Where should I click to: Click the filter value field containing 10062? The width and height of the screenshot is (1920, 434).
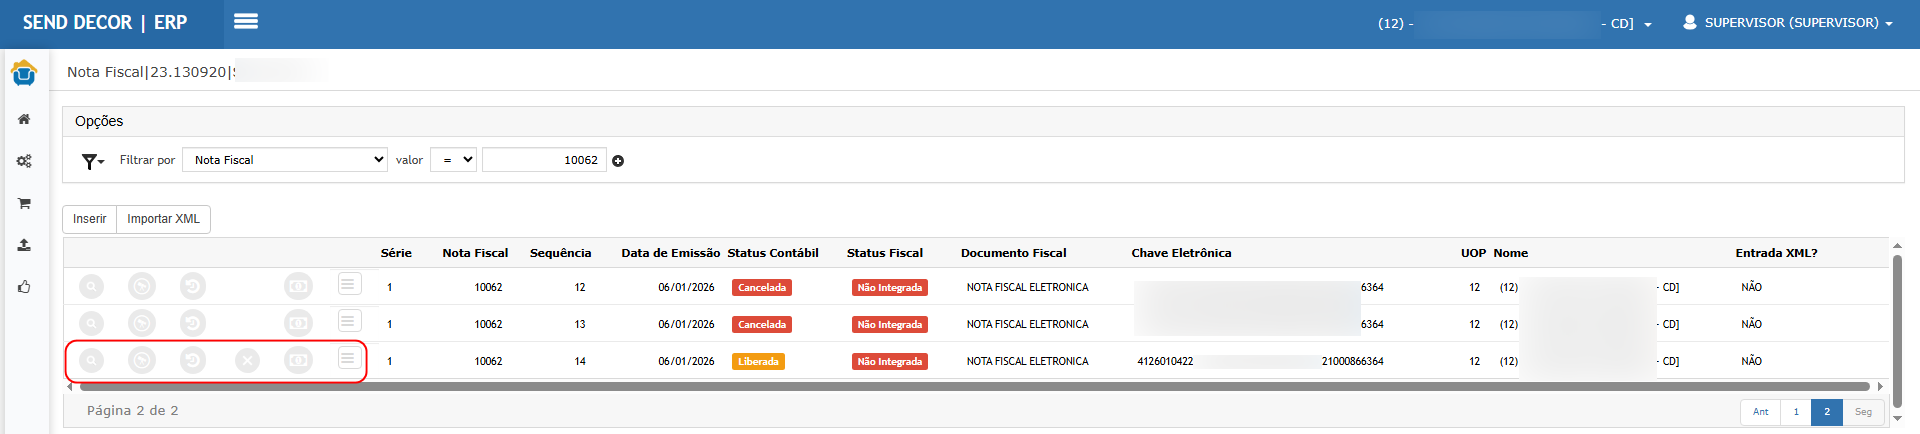544,160
